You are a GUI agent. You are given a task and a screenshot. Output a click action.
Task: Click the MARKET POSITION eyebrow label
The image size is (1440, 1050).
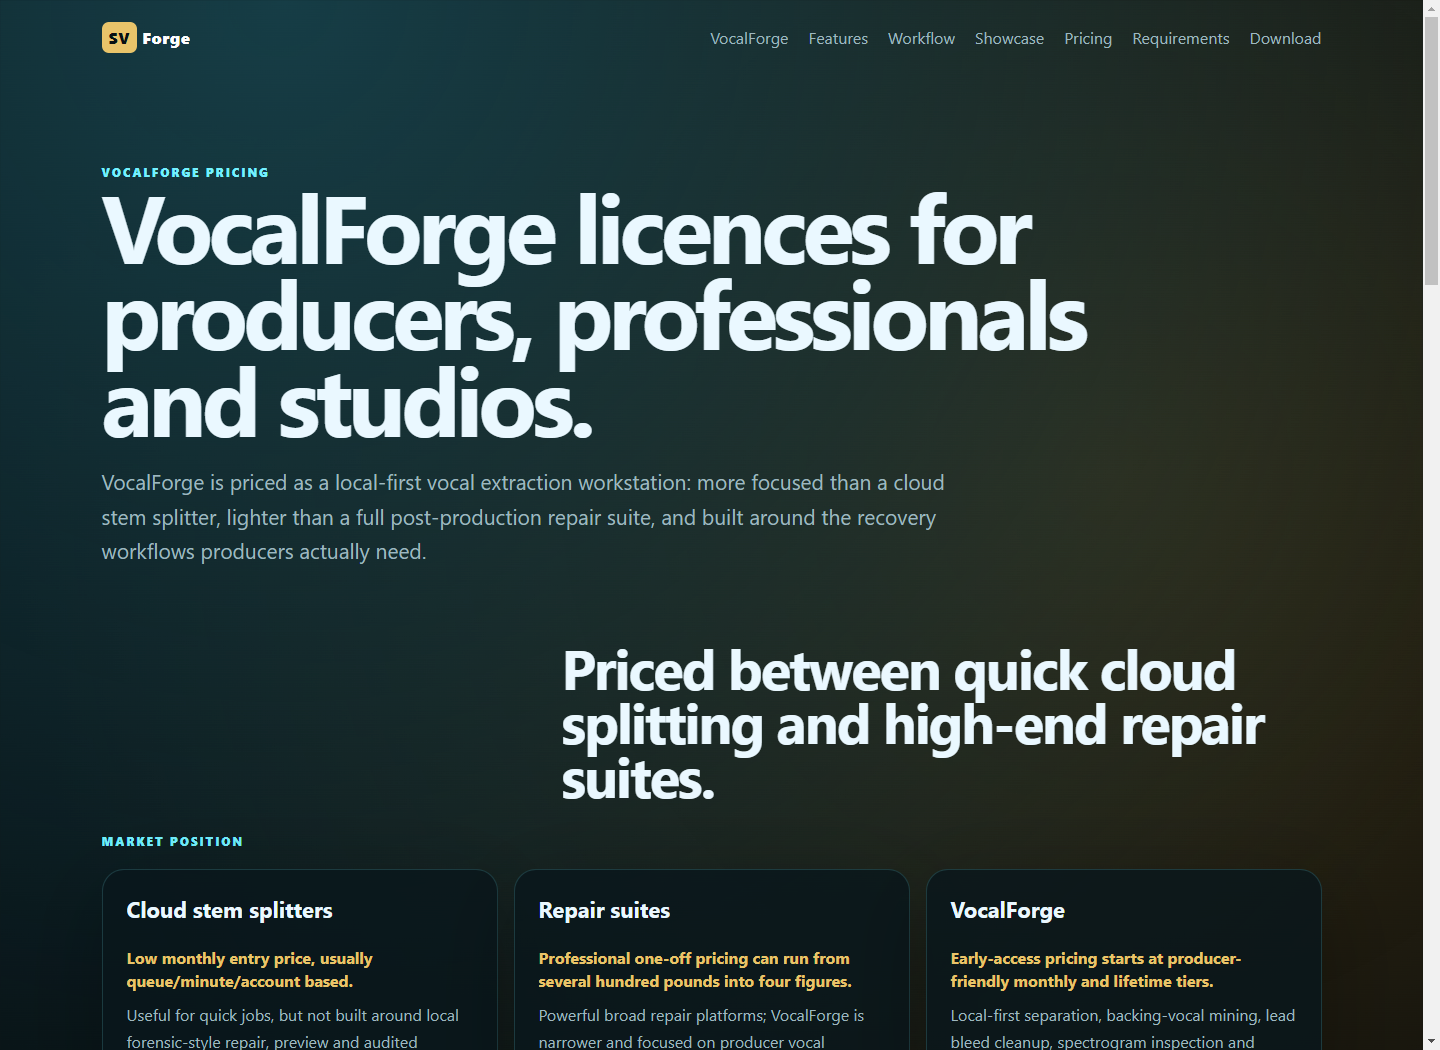pyautogui.click(x=172, y=841)
